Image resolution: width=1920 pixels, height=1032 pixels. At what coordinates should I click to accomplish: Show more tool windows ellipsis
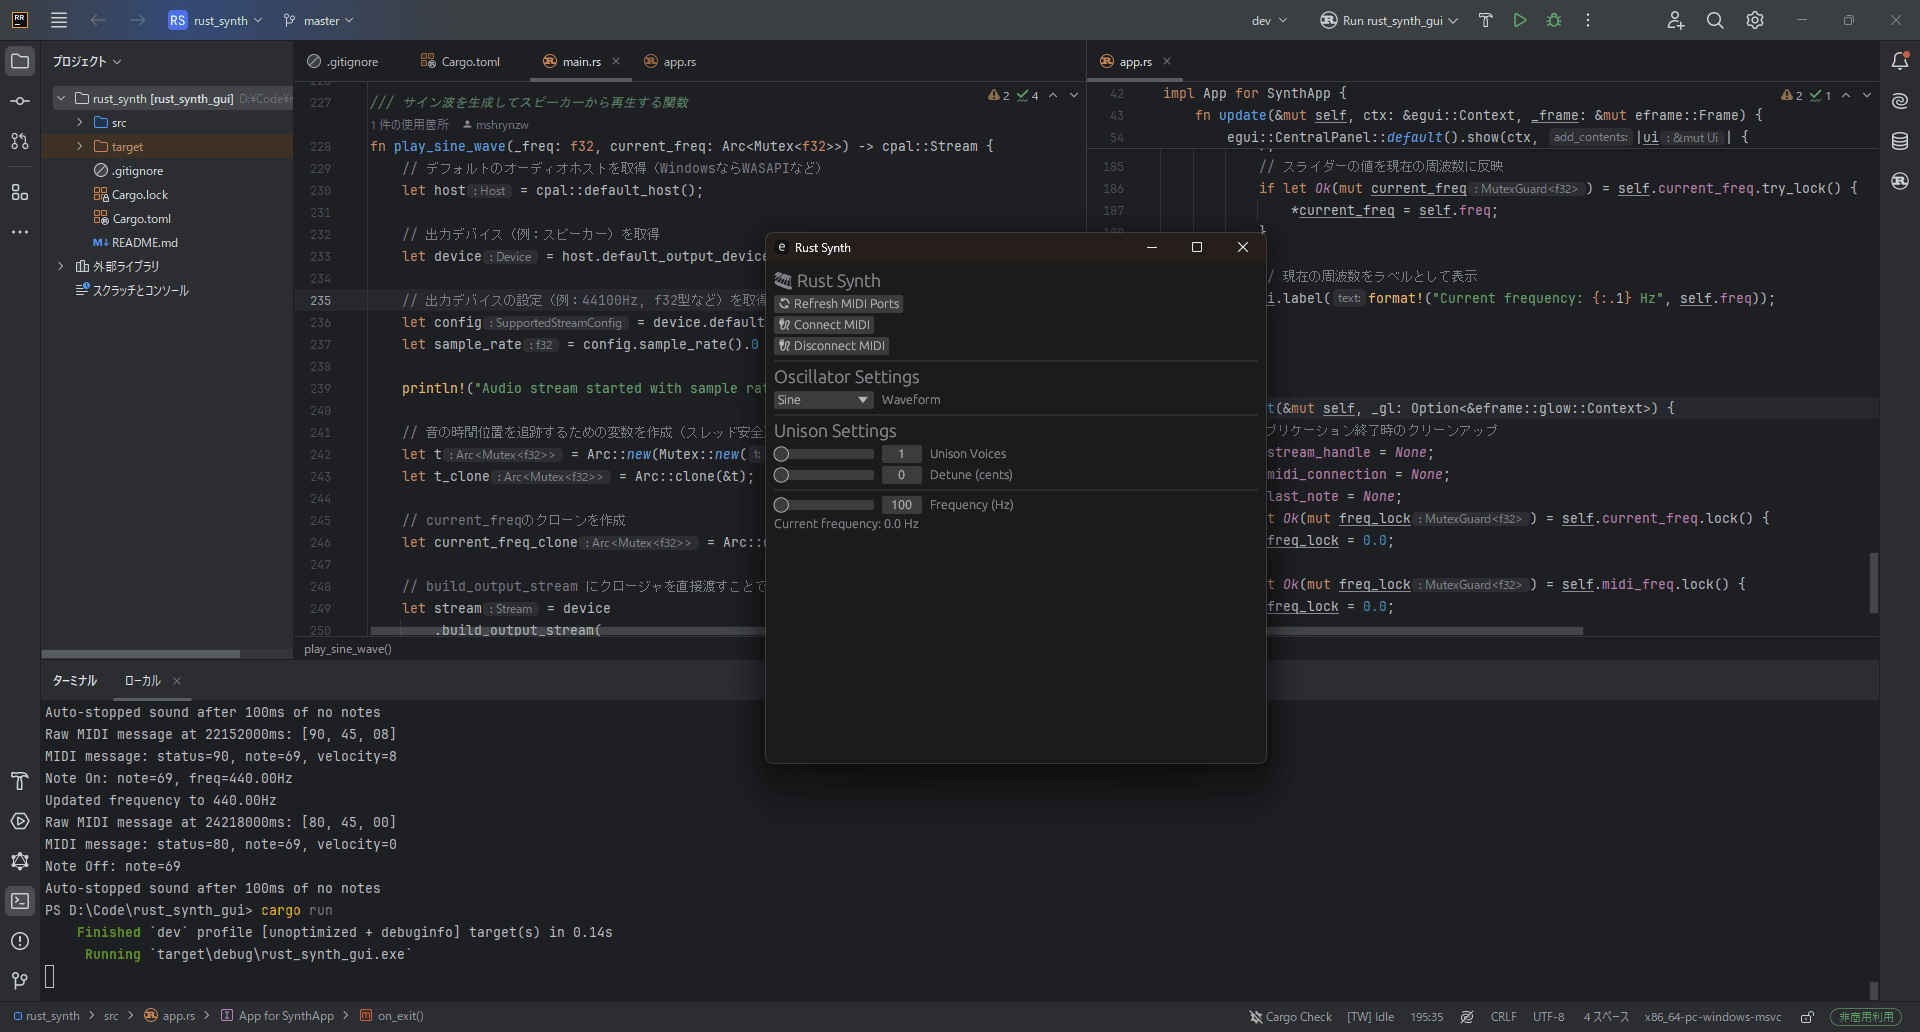click(20, 232)
